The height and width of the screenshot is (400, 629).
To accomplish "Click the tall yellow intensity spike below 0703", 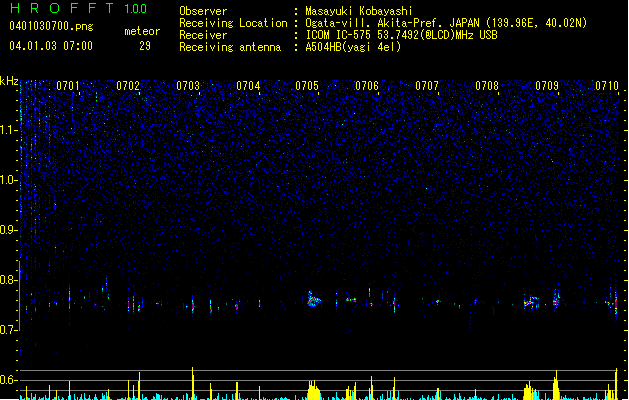I will pos(193,383).
